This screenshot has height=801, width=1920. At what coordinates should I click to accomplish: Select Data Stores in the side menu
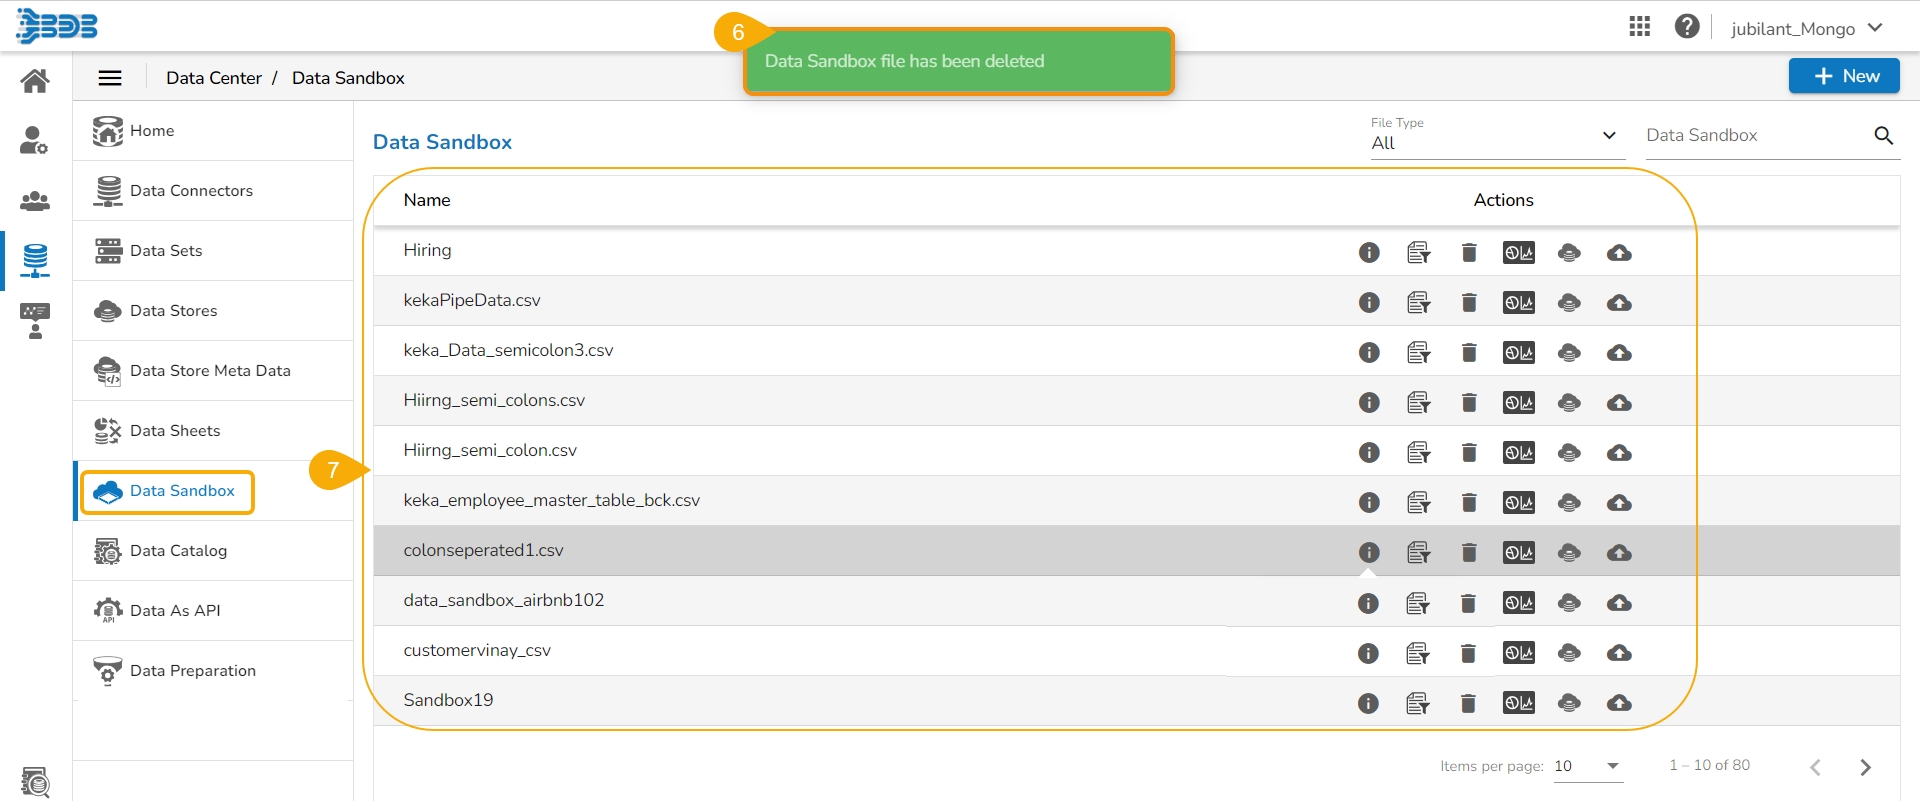213,311
